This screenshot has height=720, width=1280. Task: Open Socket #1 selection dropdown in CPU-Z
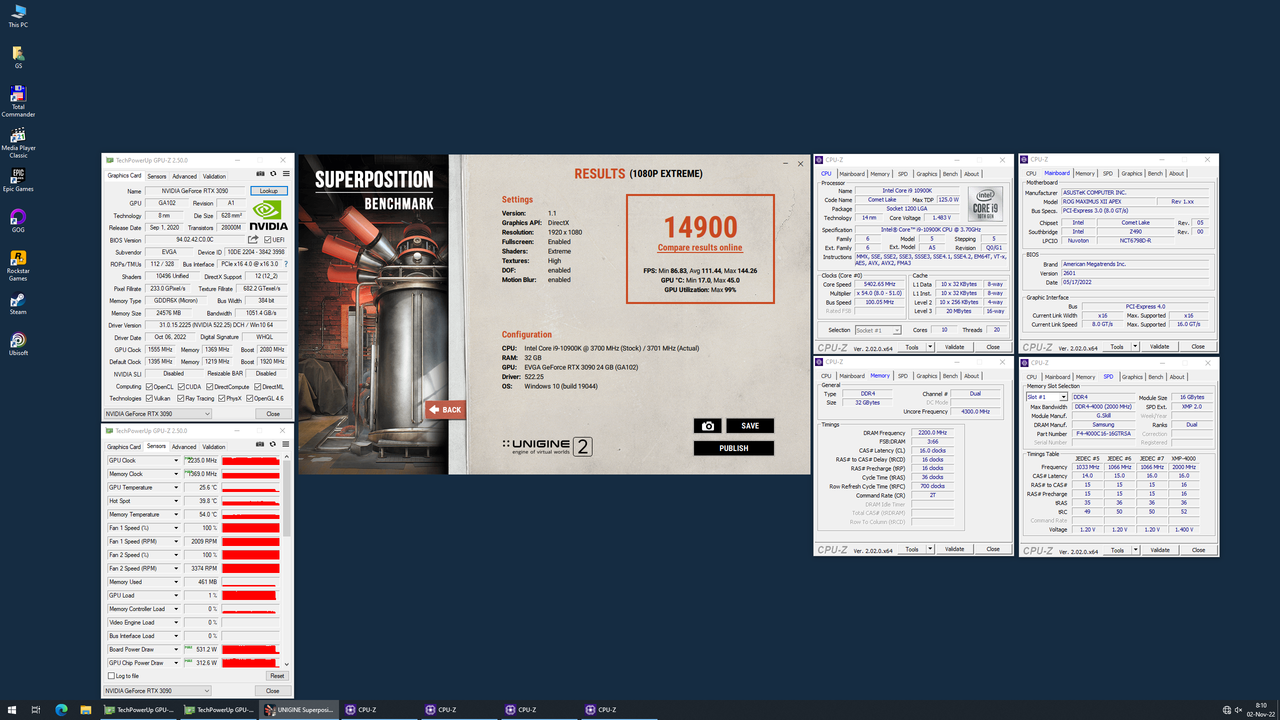click(878, 330)
